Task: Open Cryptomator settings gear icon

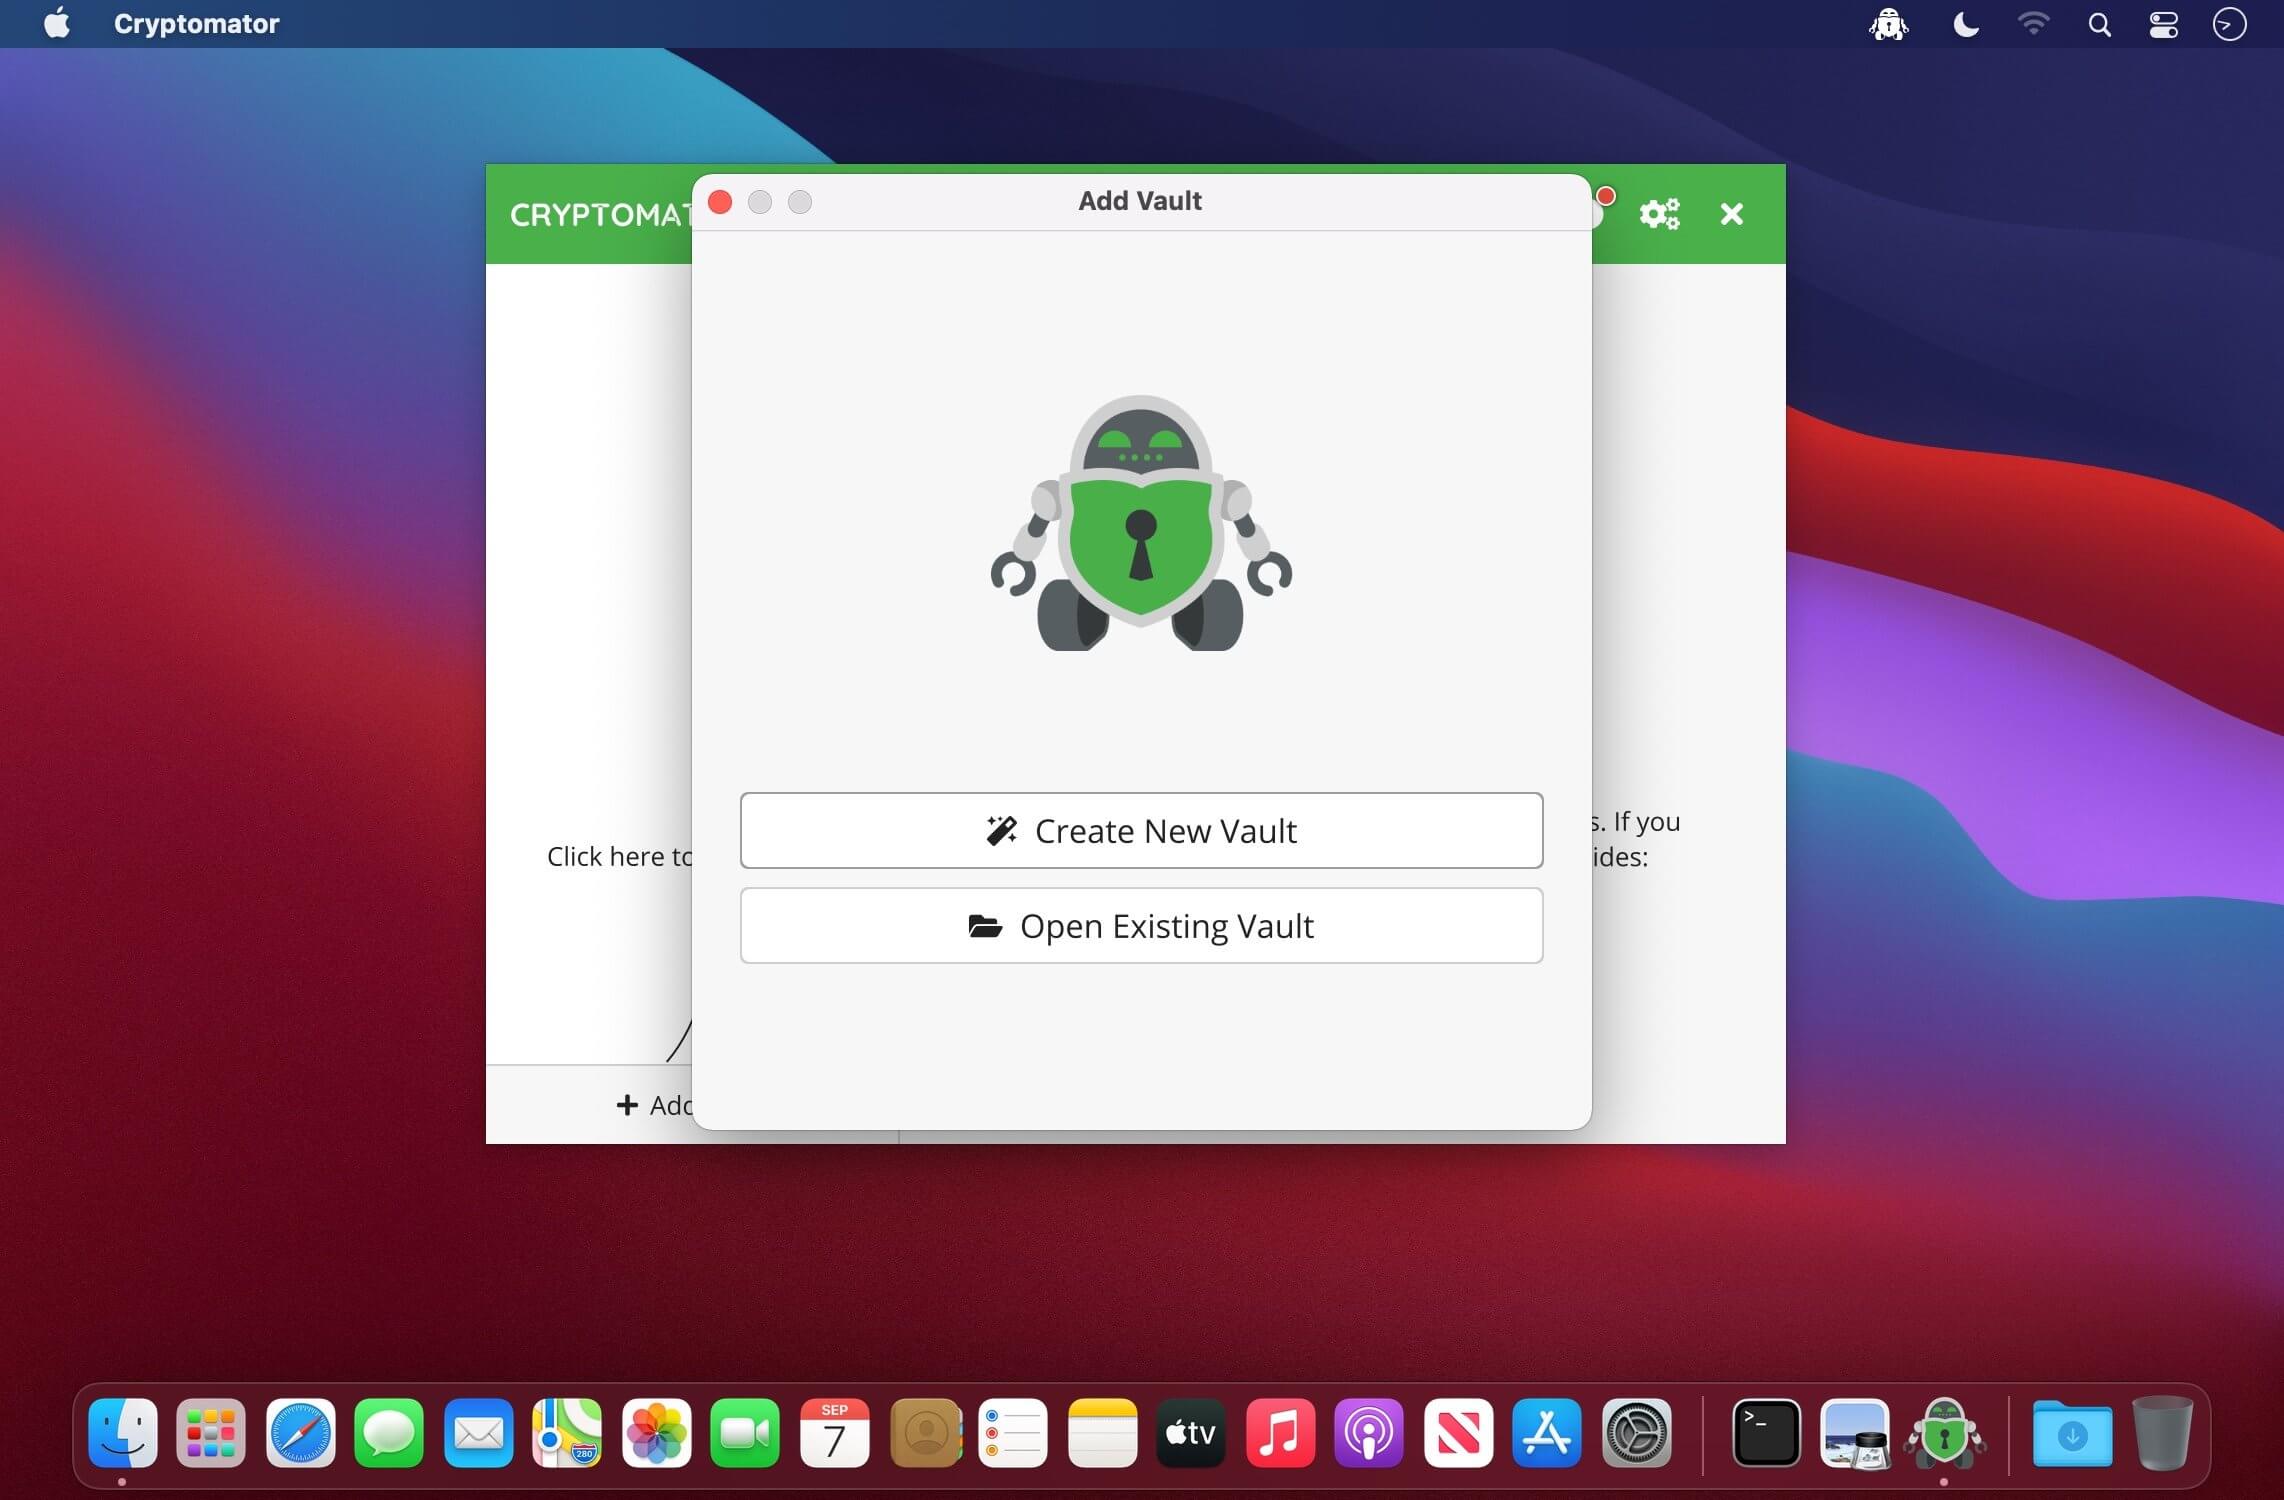Action: (1659, 214)
